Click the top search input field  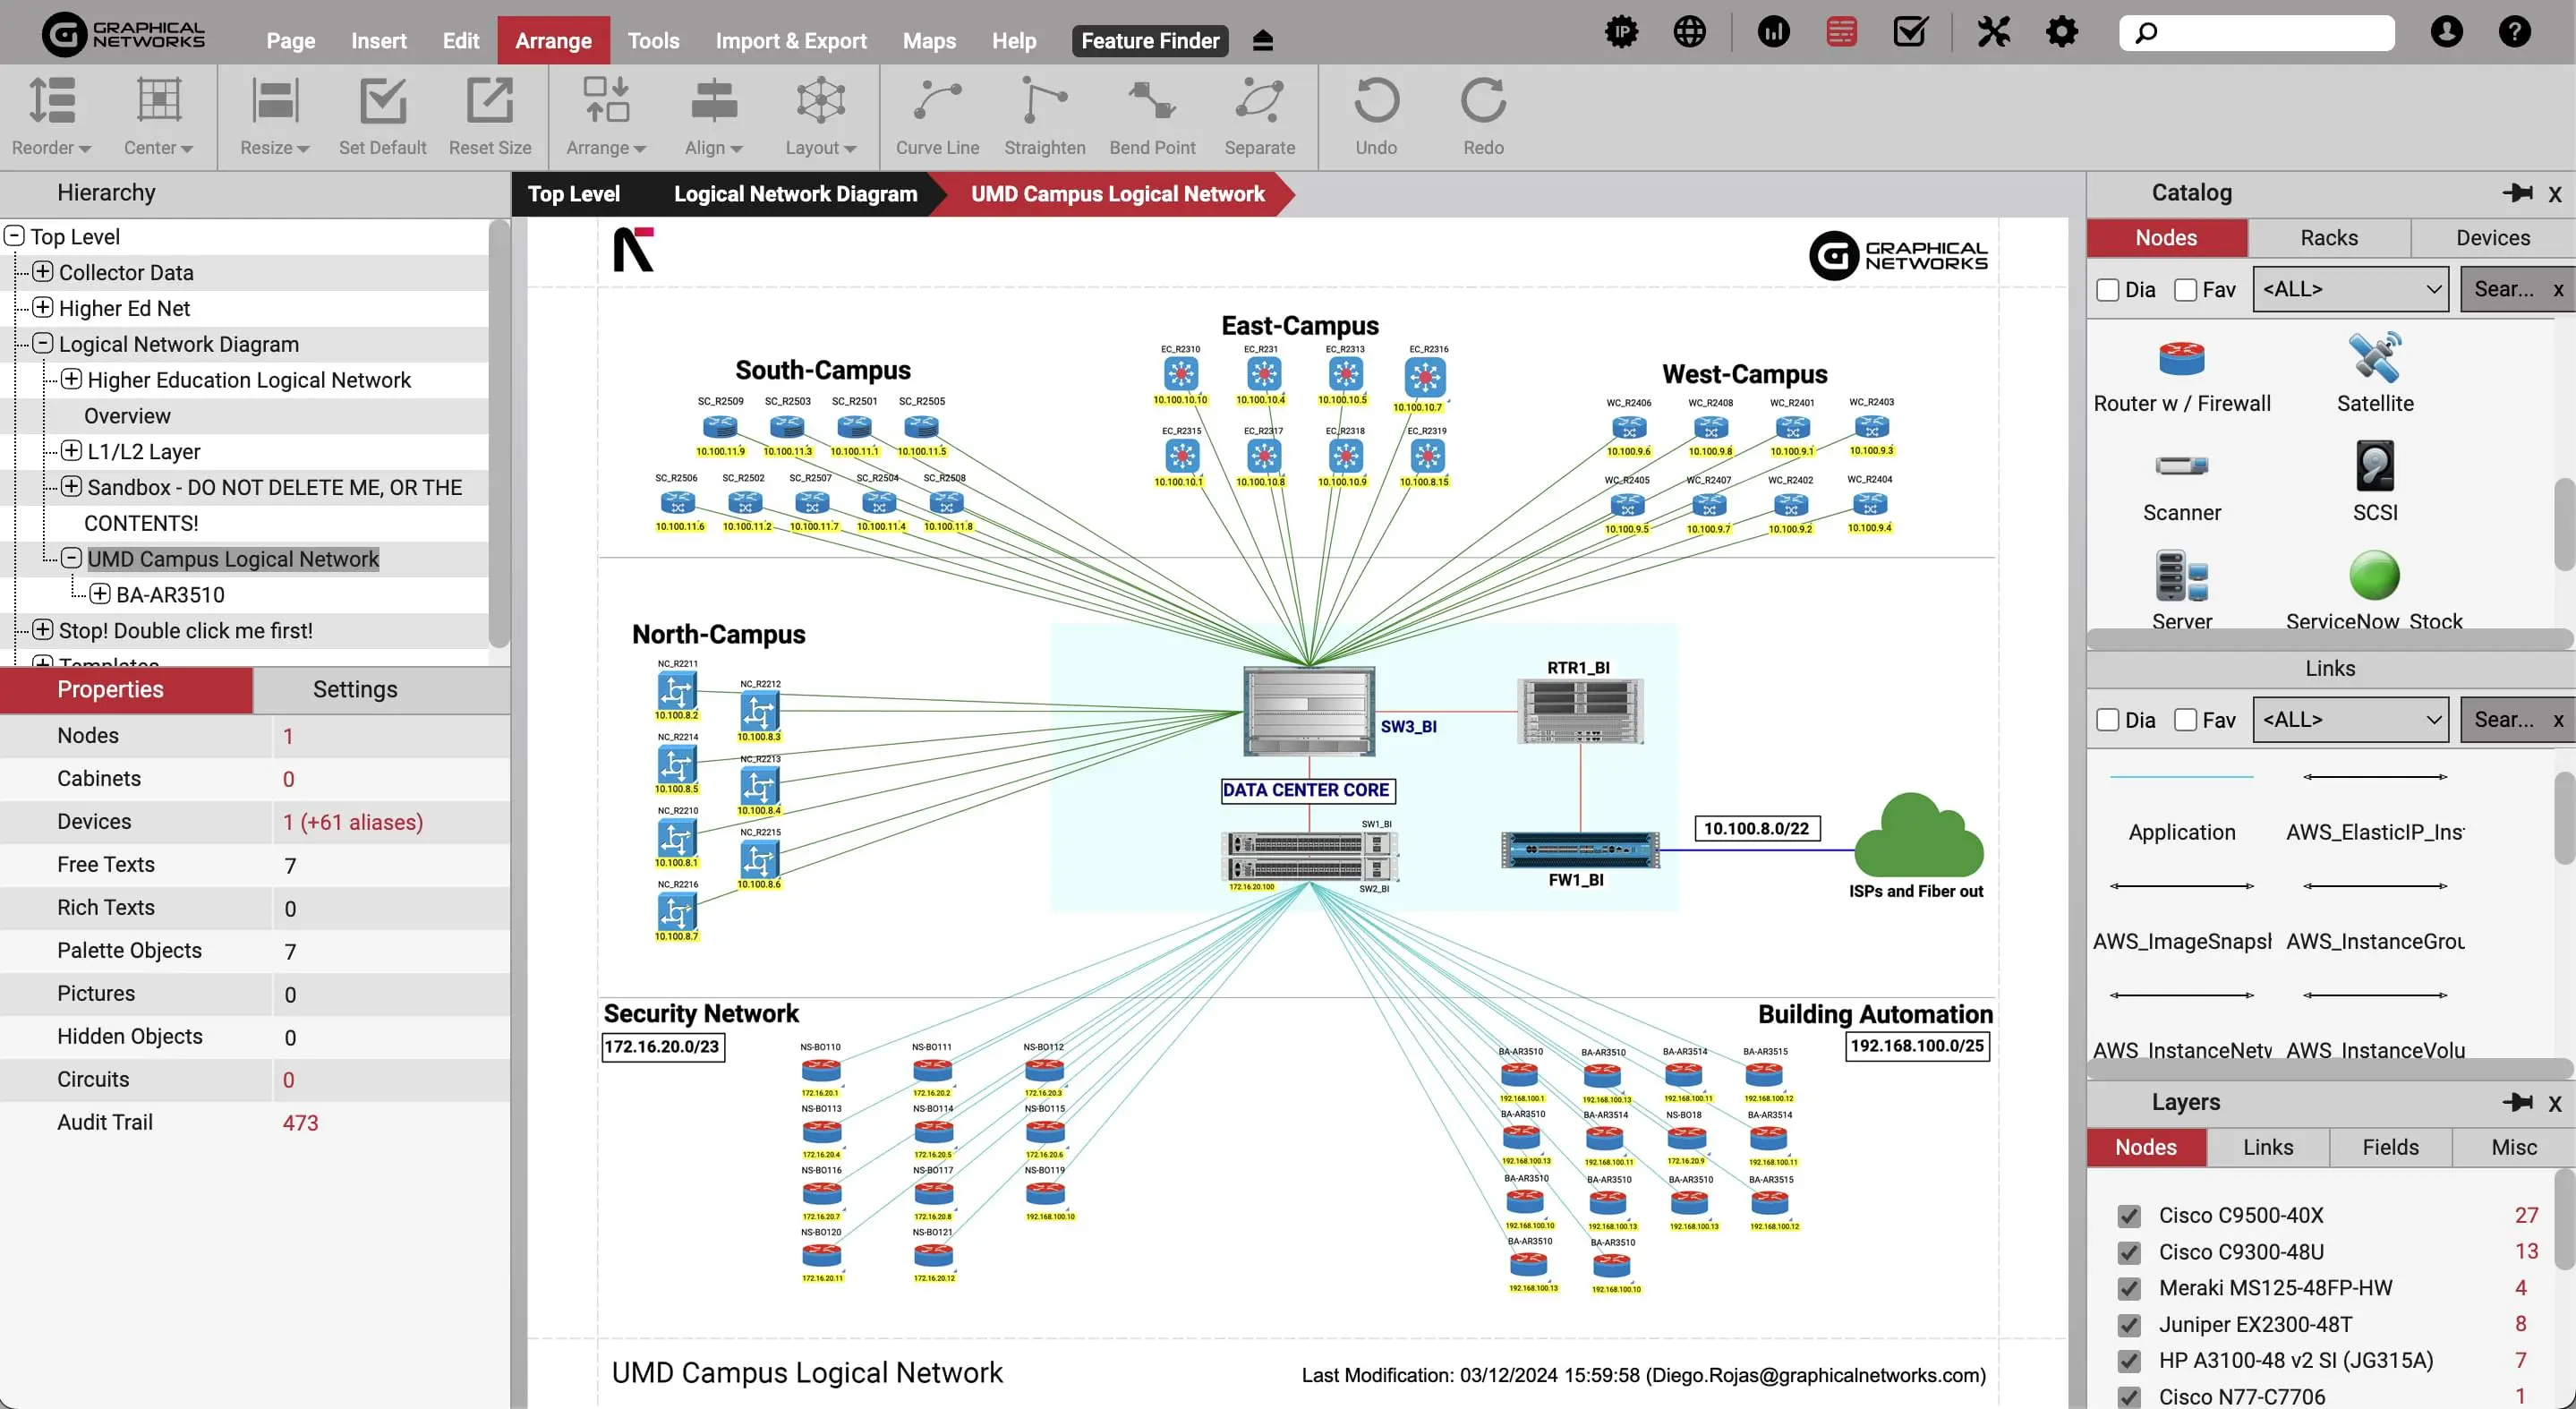[2270, 33]
